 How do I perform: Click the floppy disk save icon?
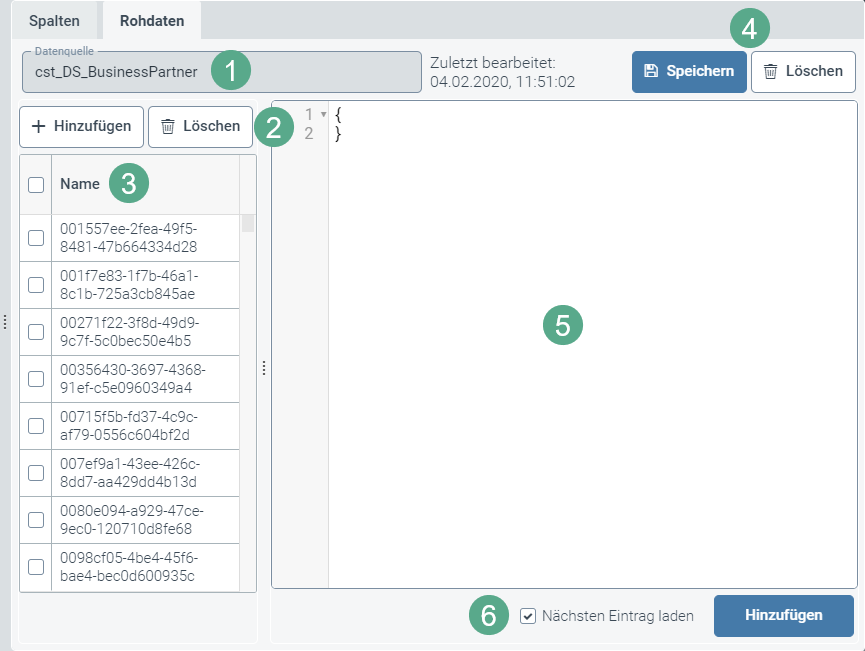[651, 71]
